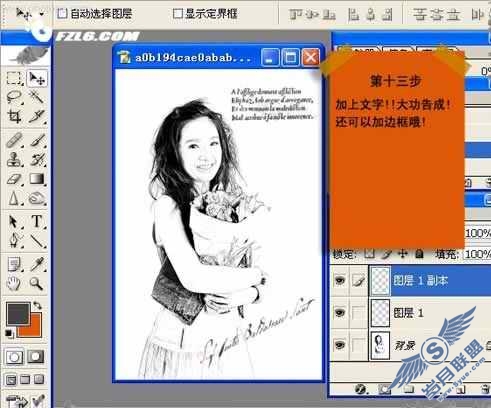This screenshot has width=491, height=408.
Task: Select the Type (T) tool
Action: (x=36, y=221)
